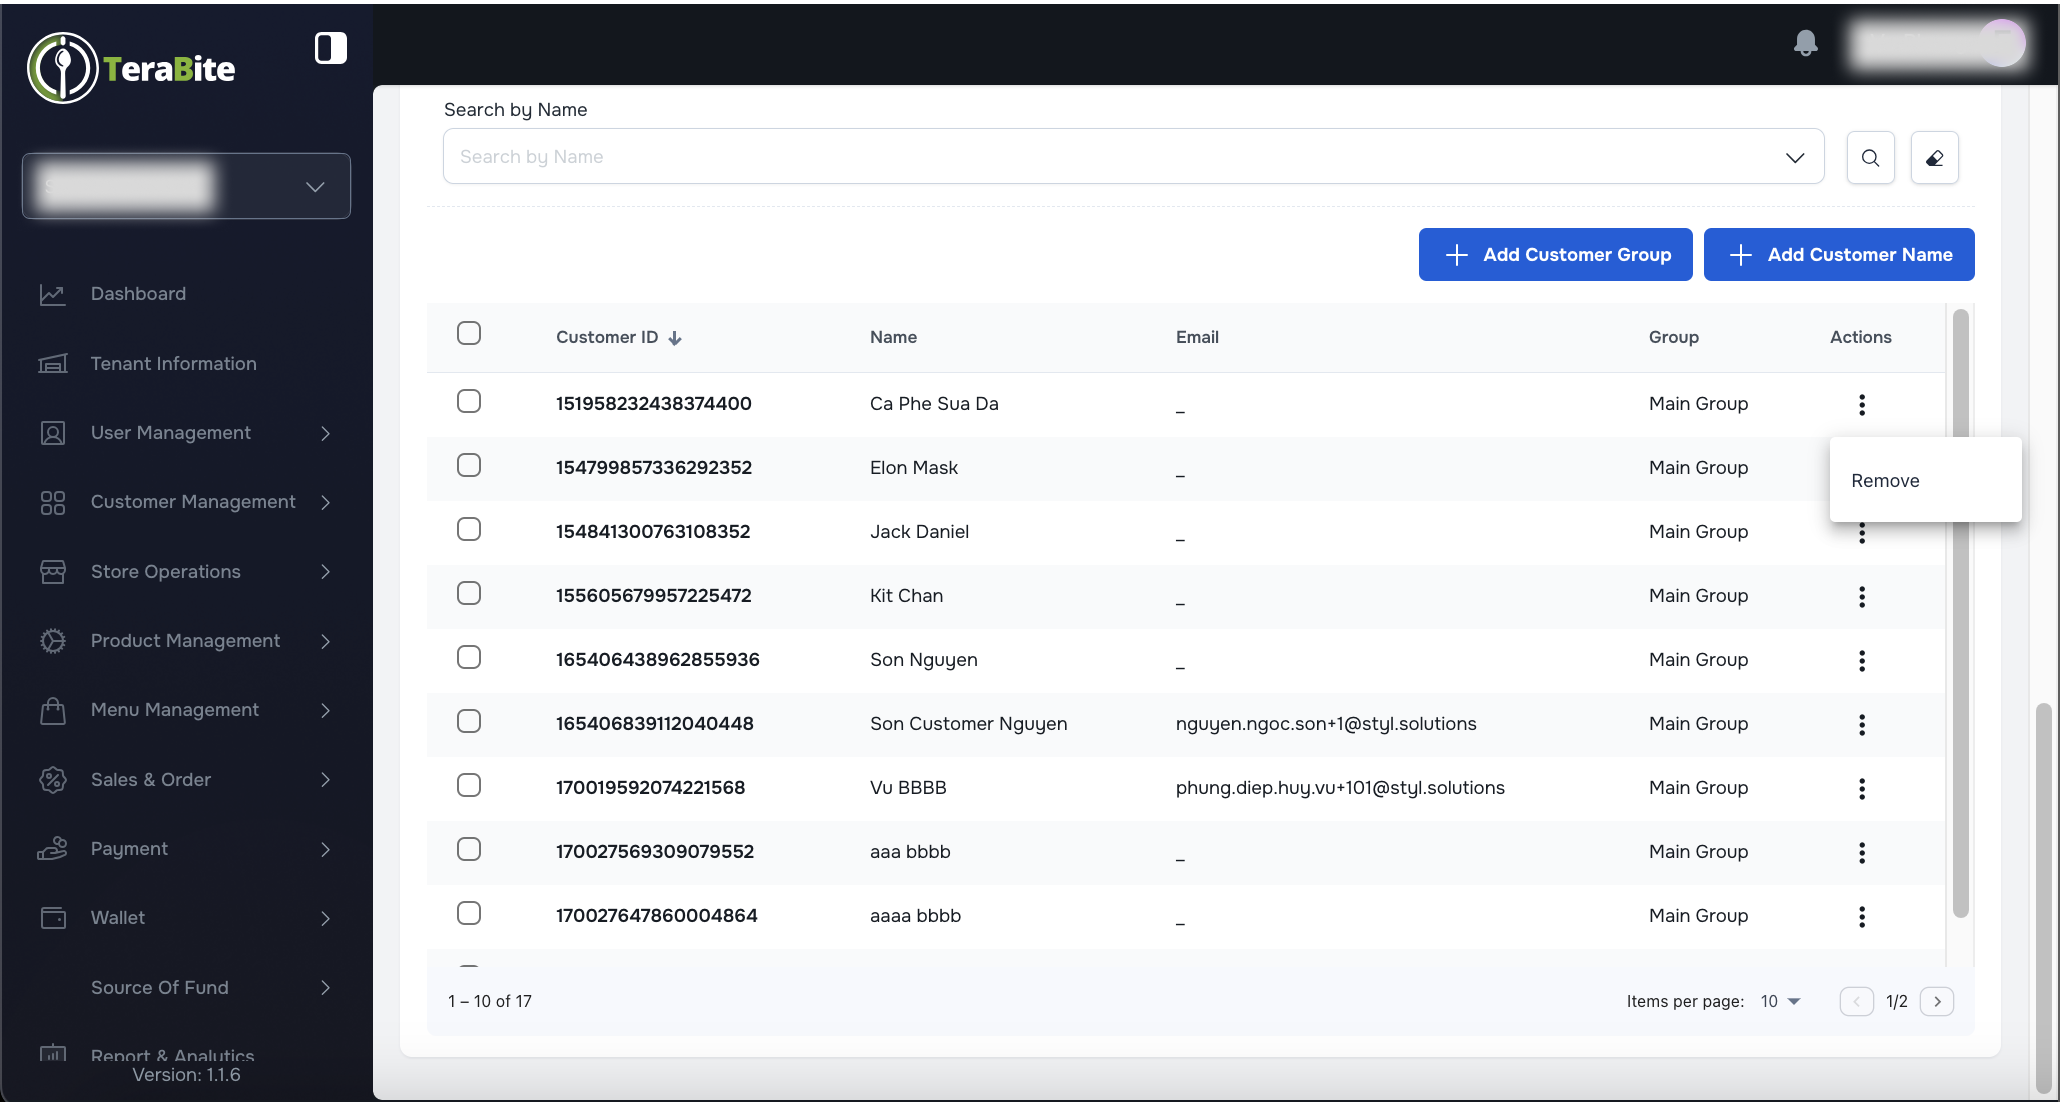Open the Dashboard from the sidebar

click(137, 294)
